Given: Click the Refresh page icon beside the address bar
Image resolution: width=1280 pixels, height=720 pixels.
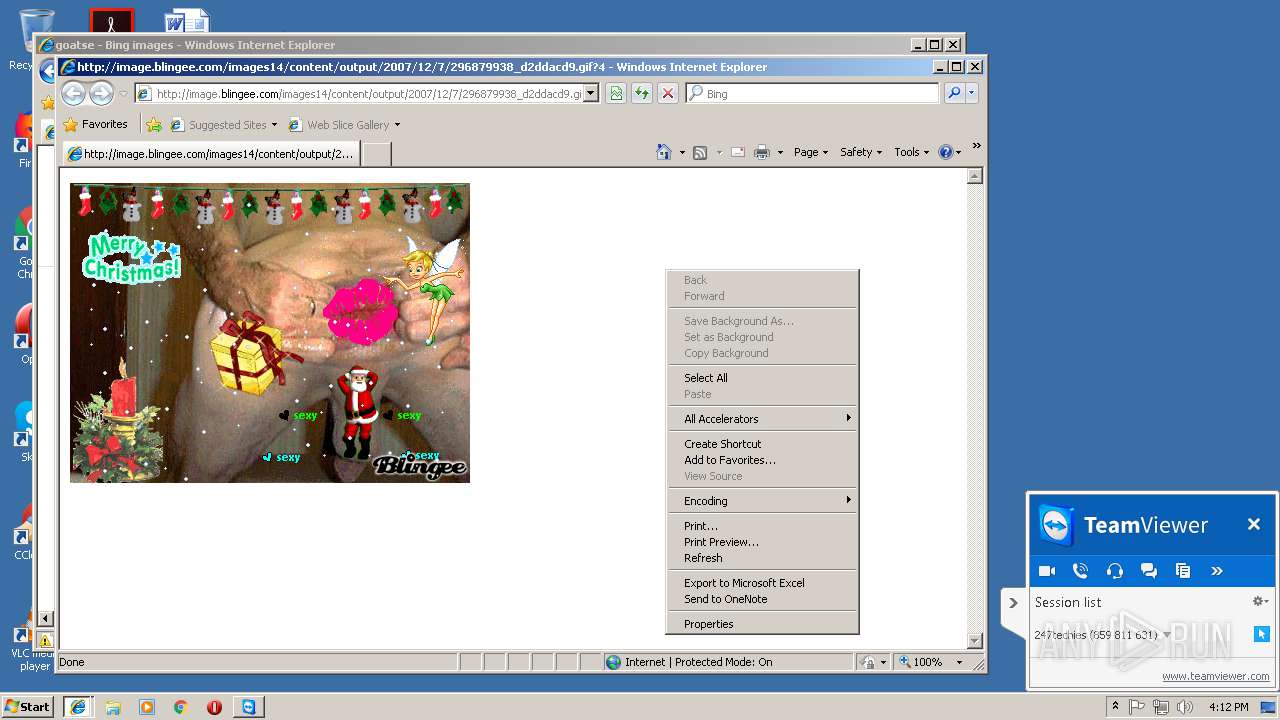Looking at the screenshot, I should point(642,93).
